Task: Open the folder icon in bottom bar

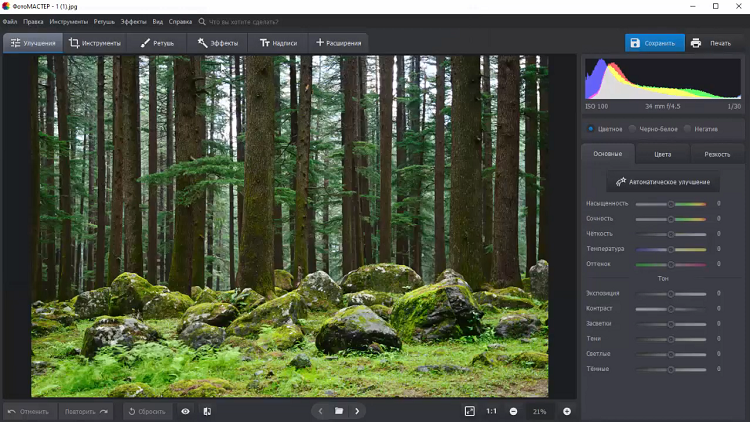Action: pyautogui.click(x=339, y=411)
